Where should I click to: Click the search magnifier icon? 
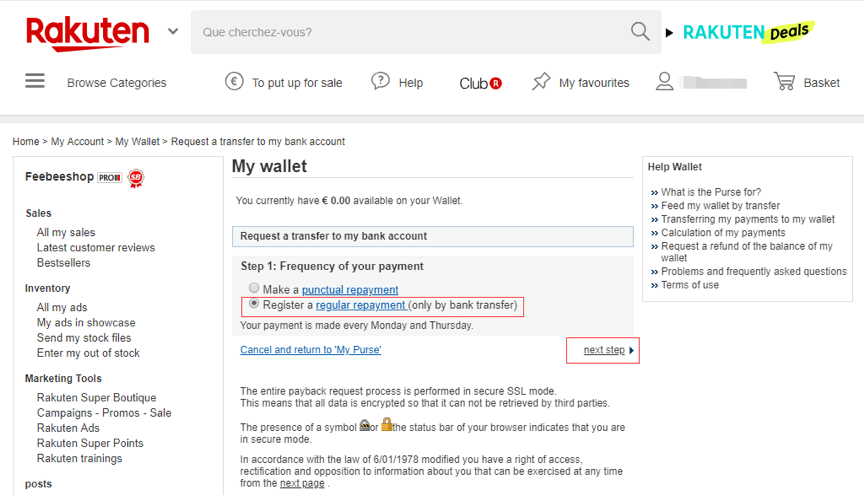(640, 32)
